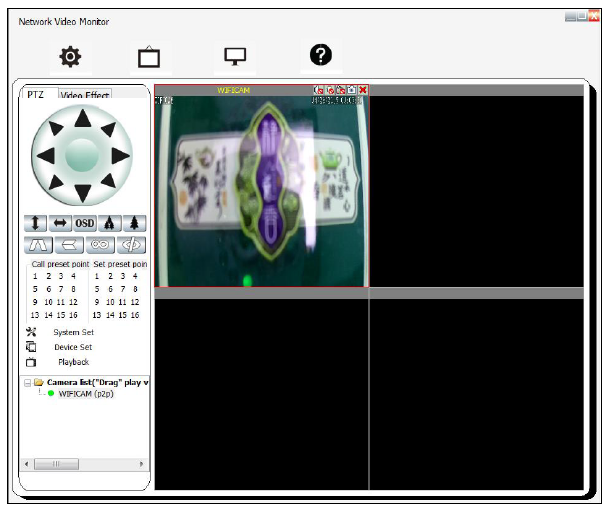Click the zoom-in tree icon with outline
The width and height of the screenshot is (612, 511).
click(110, 223)
